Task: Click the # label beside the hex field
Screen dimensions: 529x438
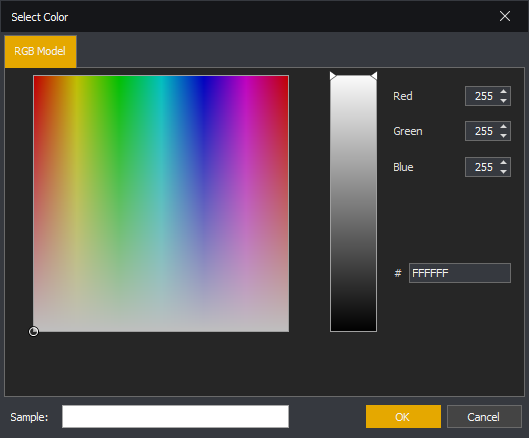Action: tap(398, 273)
